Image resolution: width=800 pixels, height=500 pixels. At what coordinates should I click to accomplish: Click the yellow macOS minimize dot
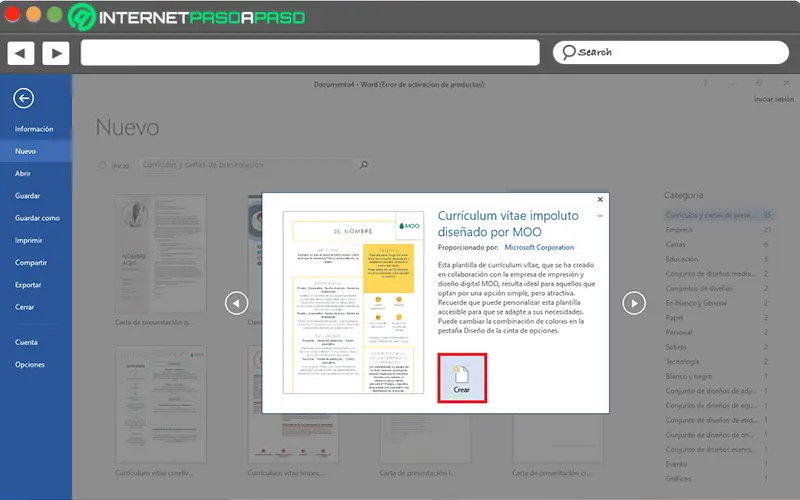tap(34, 14)
